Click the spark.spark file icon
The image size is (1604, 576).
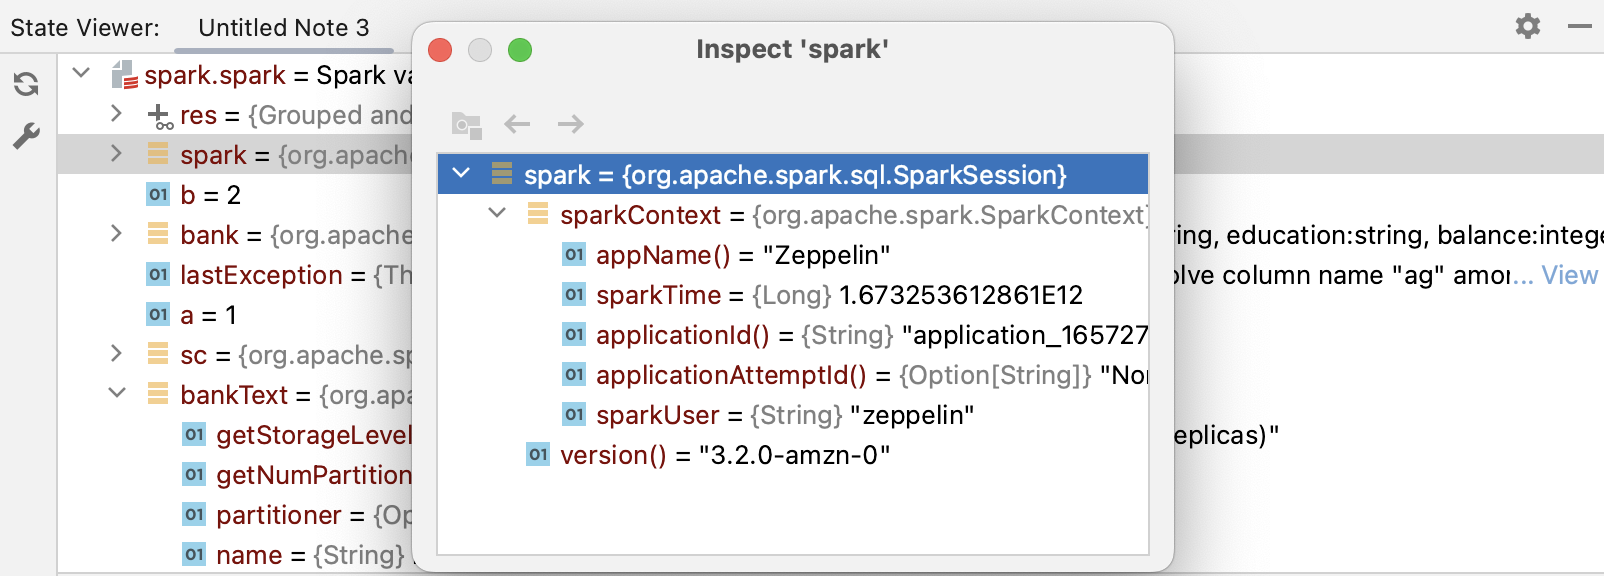125,75
